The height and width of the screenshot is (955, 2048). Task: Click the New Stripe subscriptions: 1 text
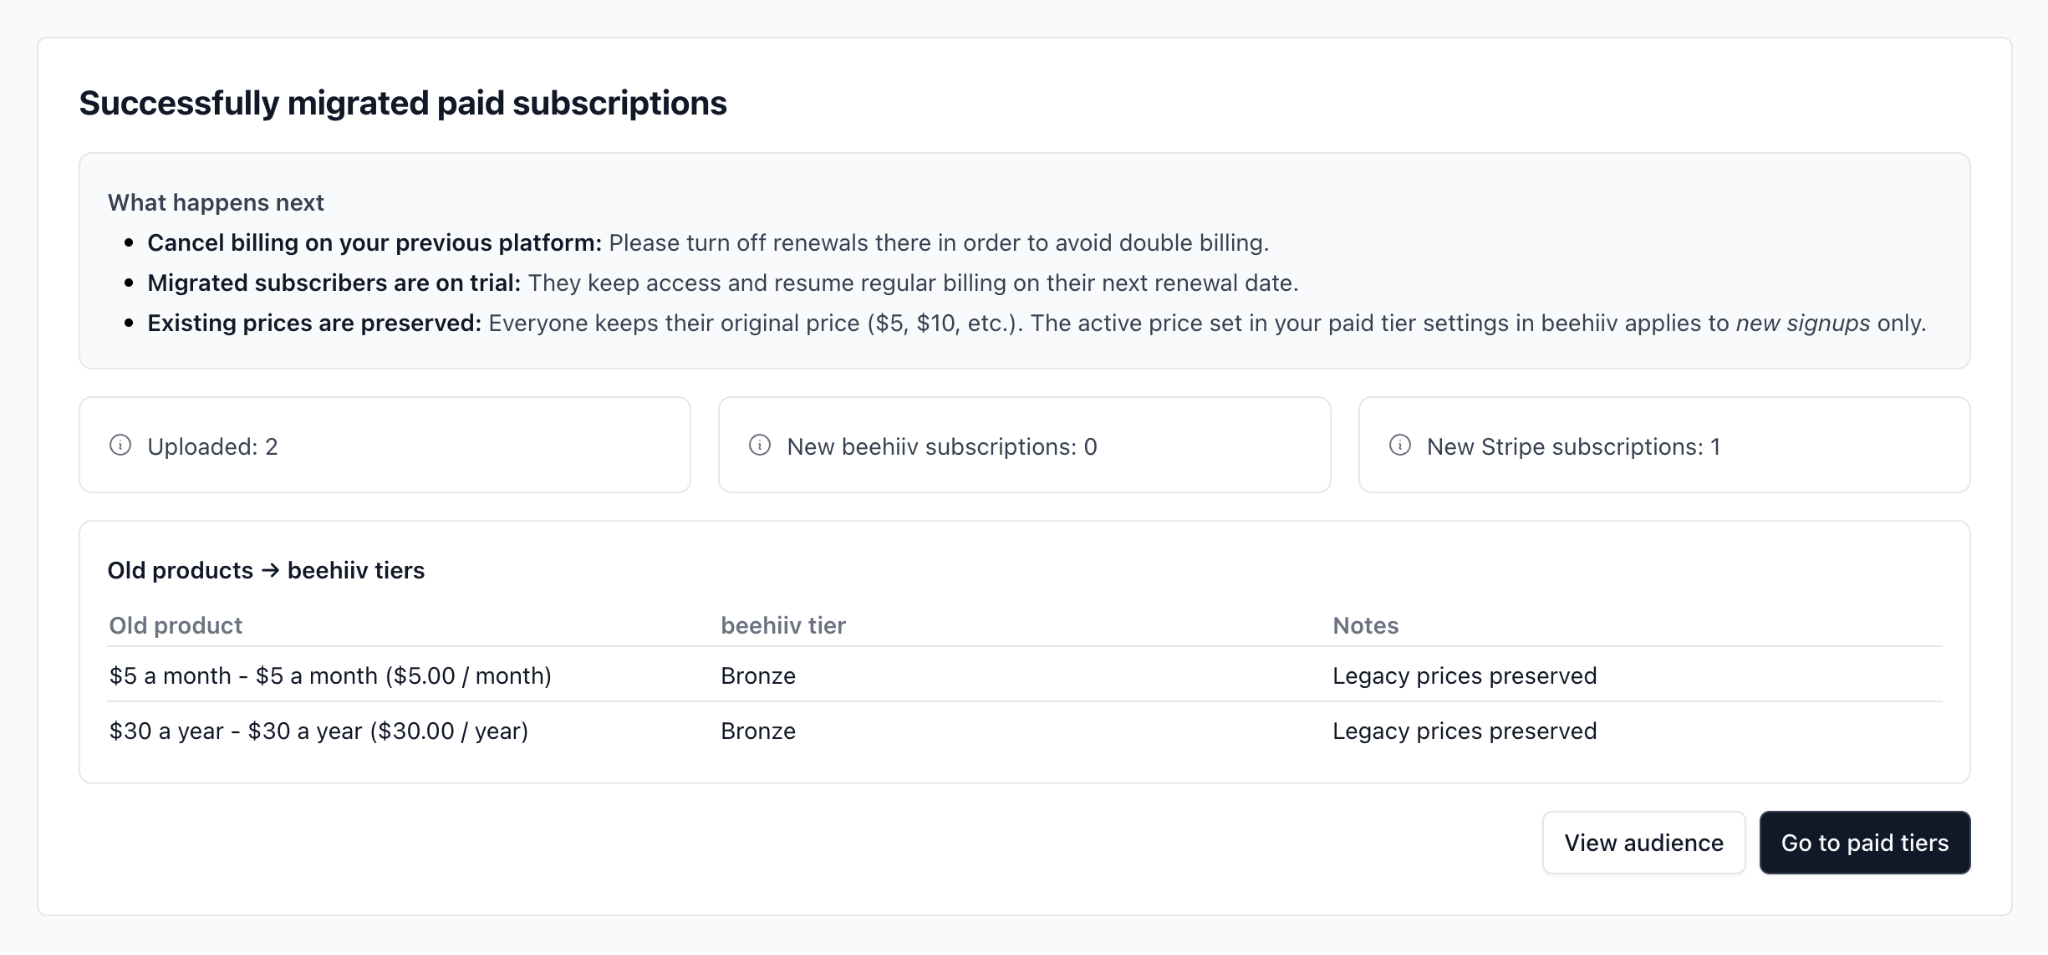point(1573,447)
